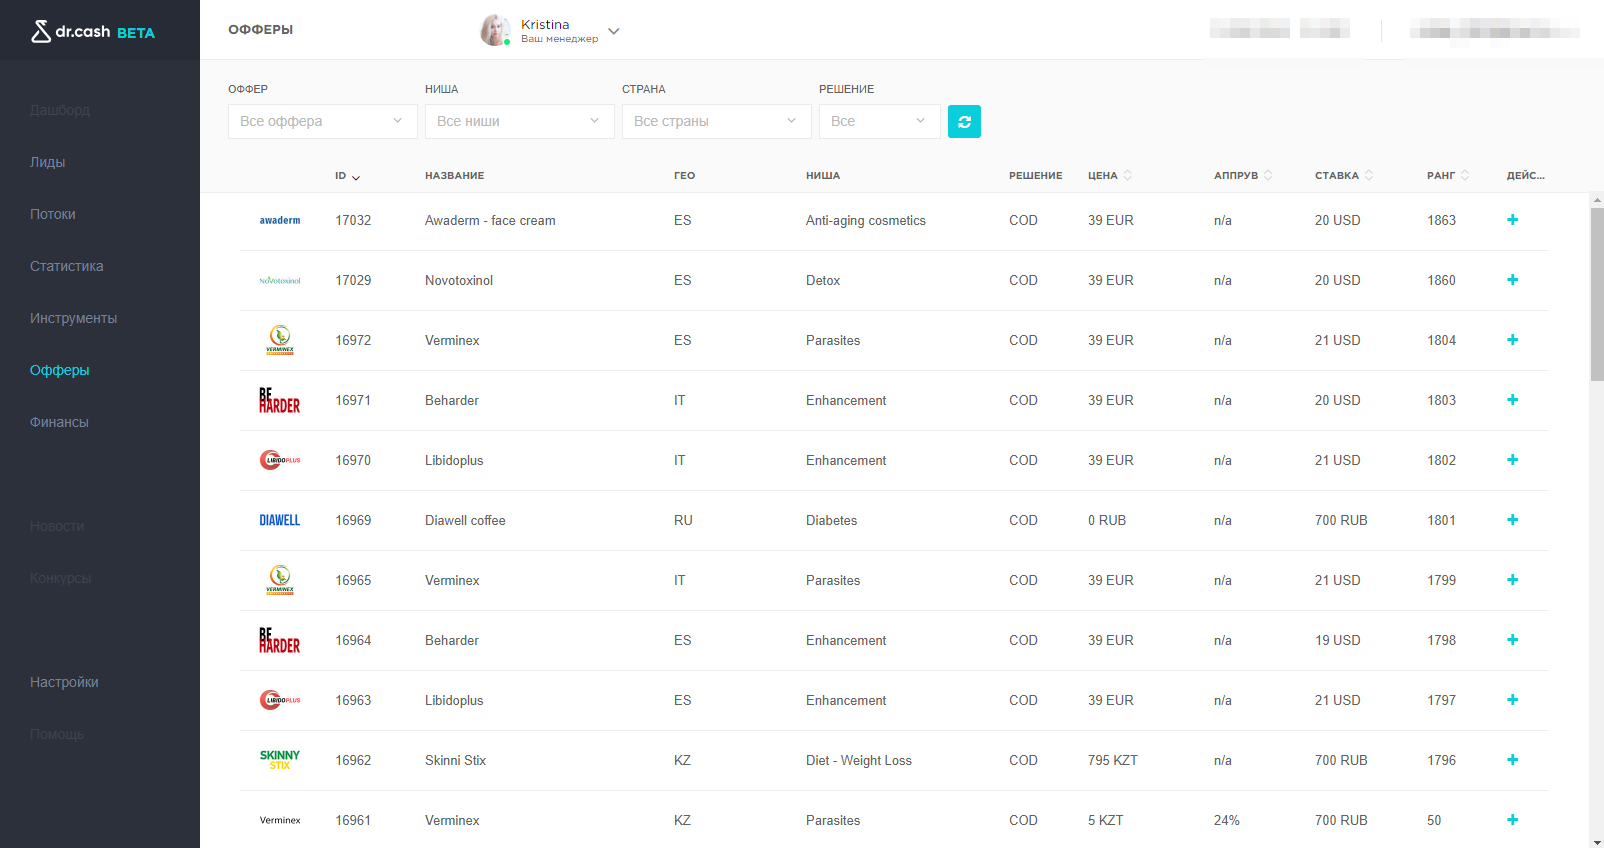The image size is (1604, 848).
Task: Click the vertical scrollbar thumb
Action: [1597, 290]
